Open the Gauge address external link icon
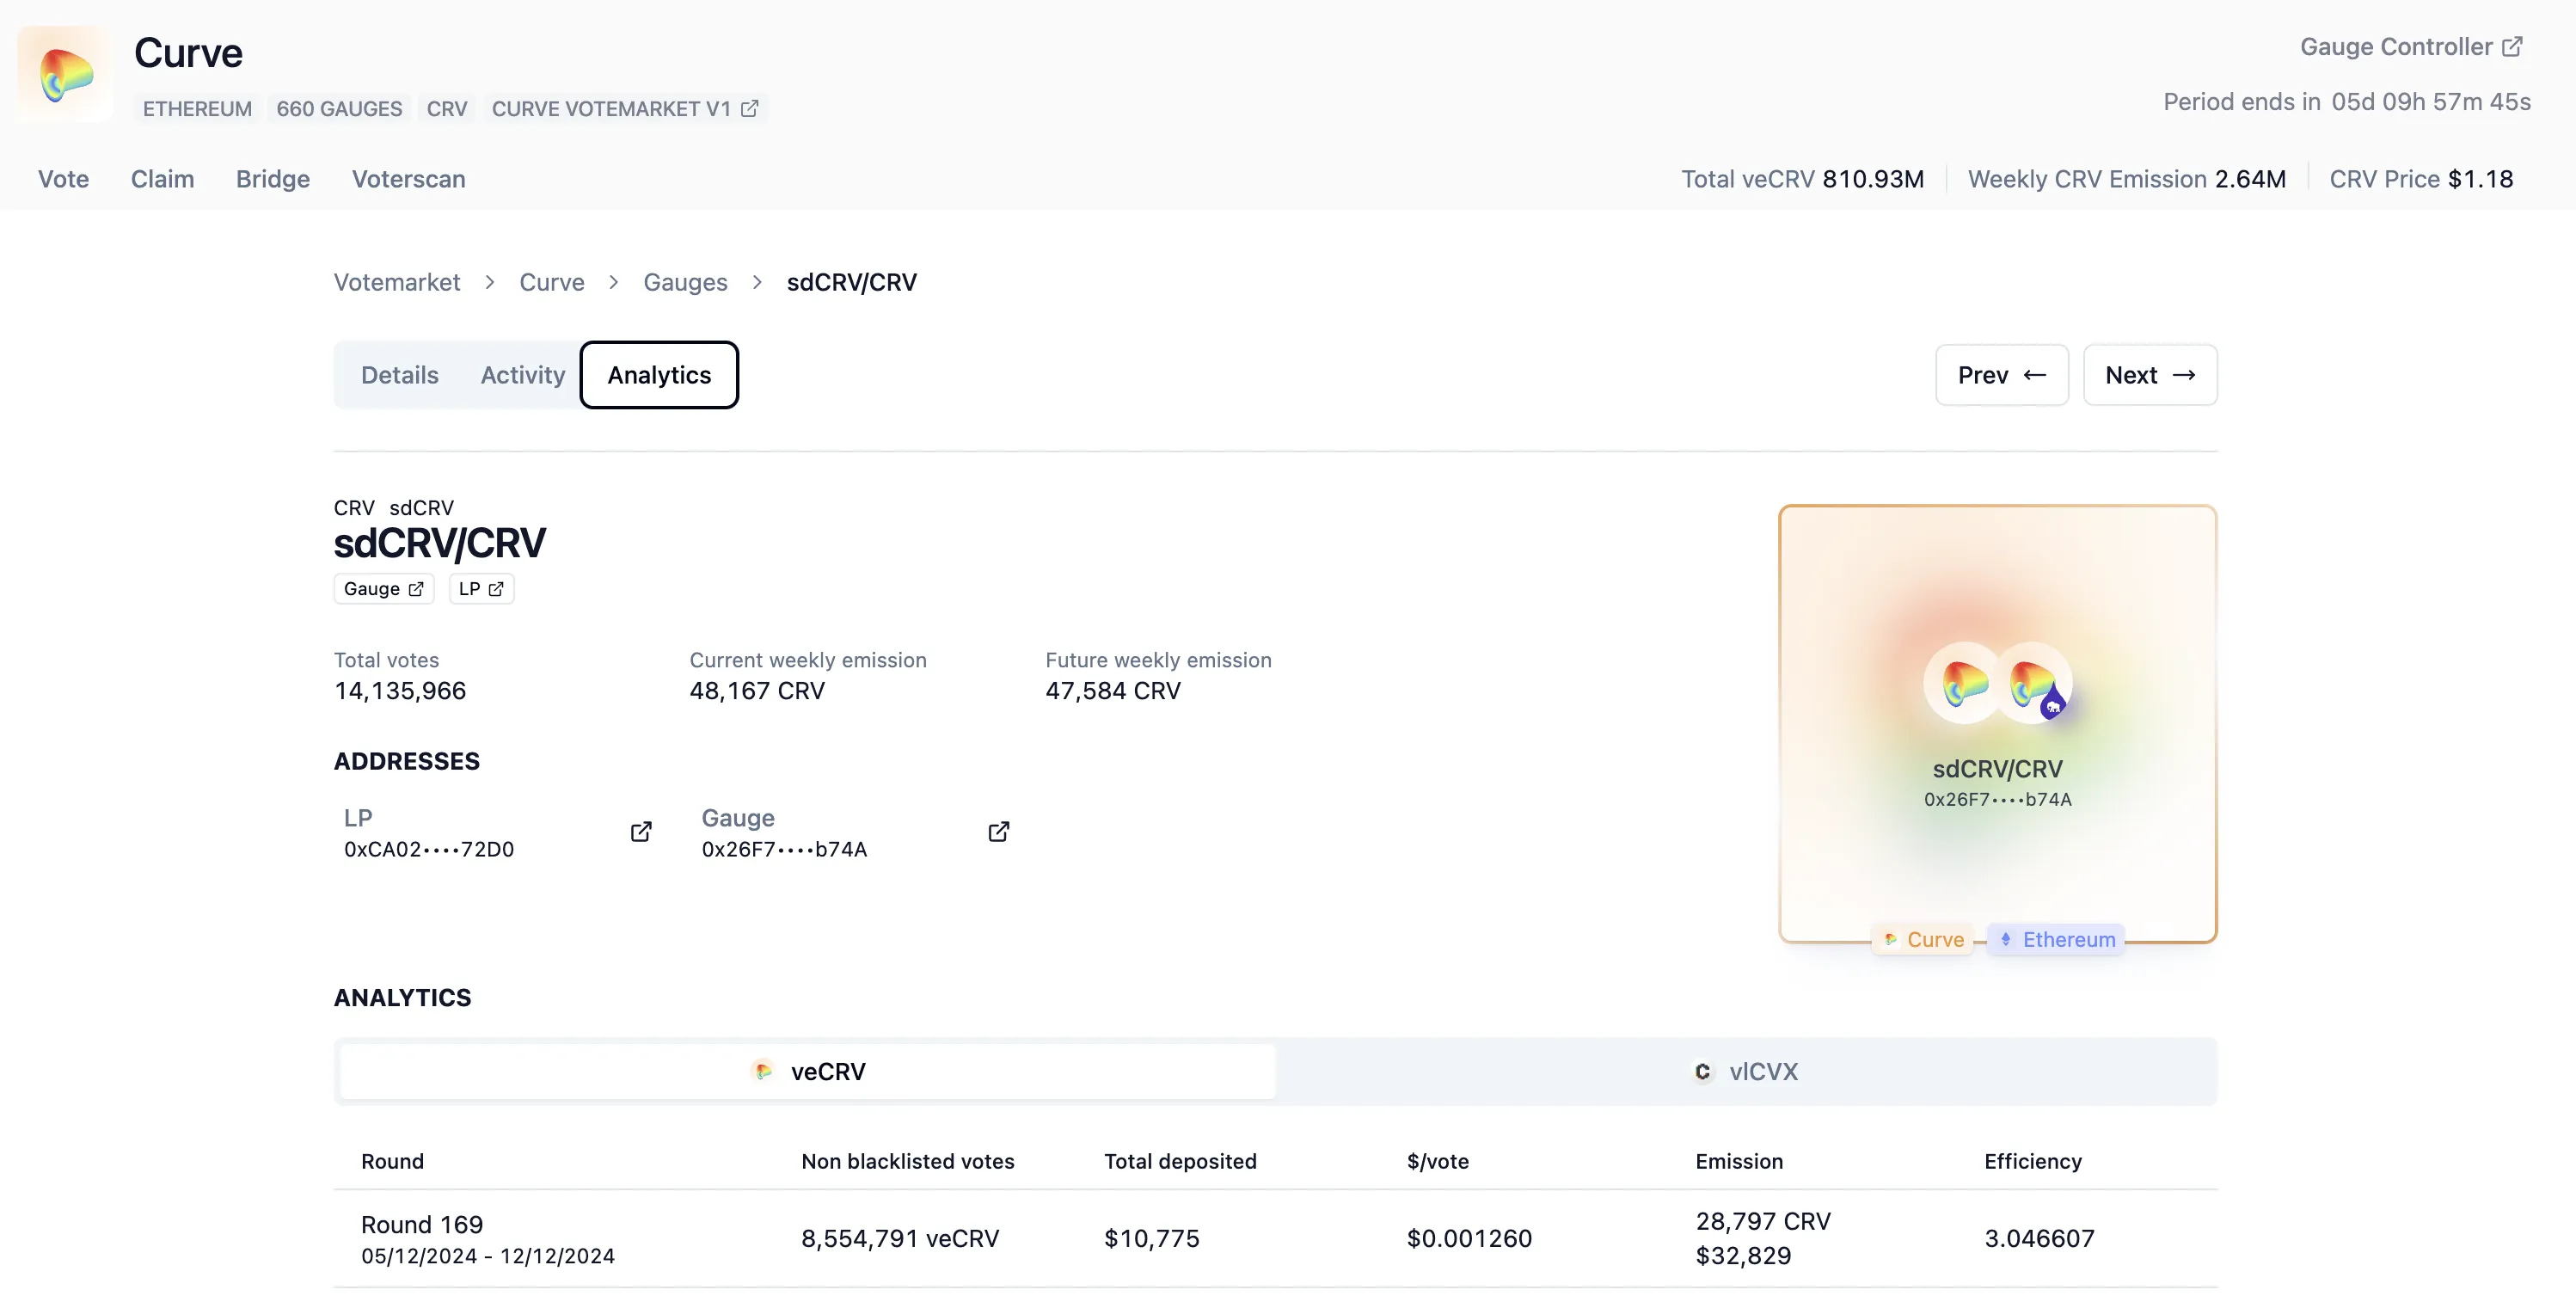 pyautogui.click(x=998, y=832)
